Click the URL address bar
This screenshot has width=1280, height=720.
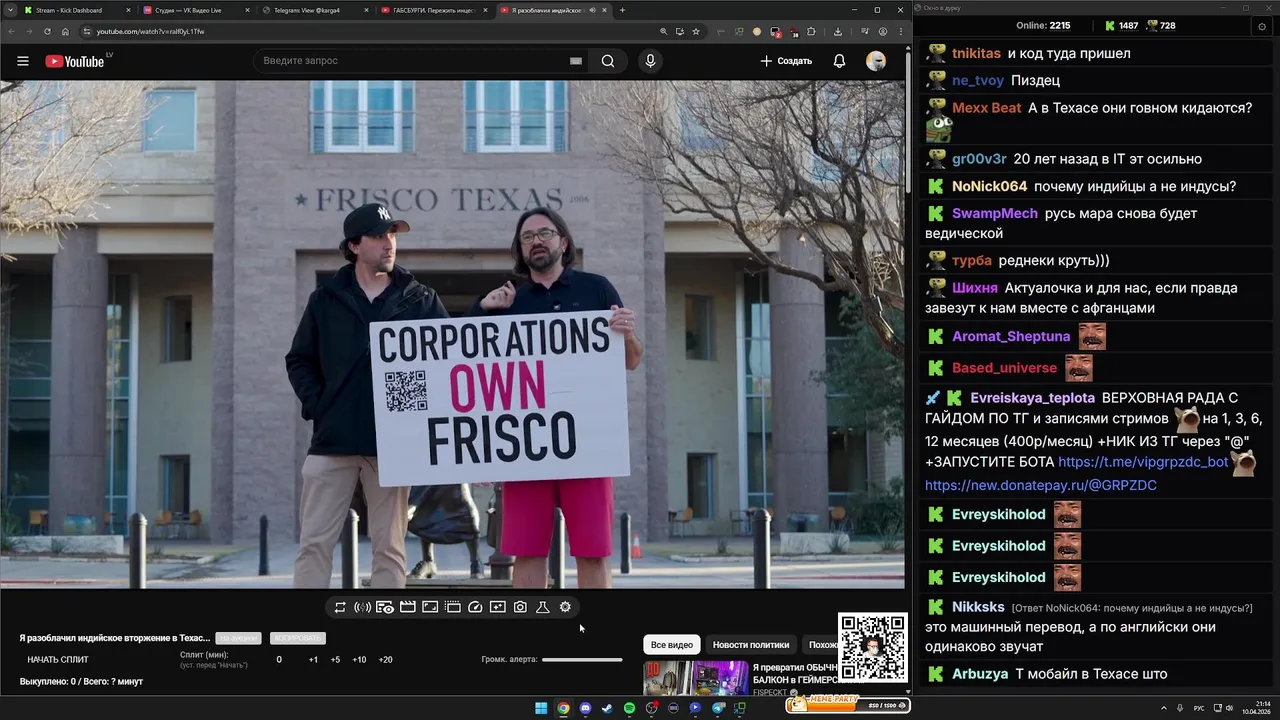(370, 31)
